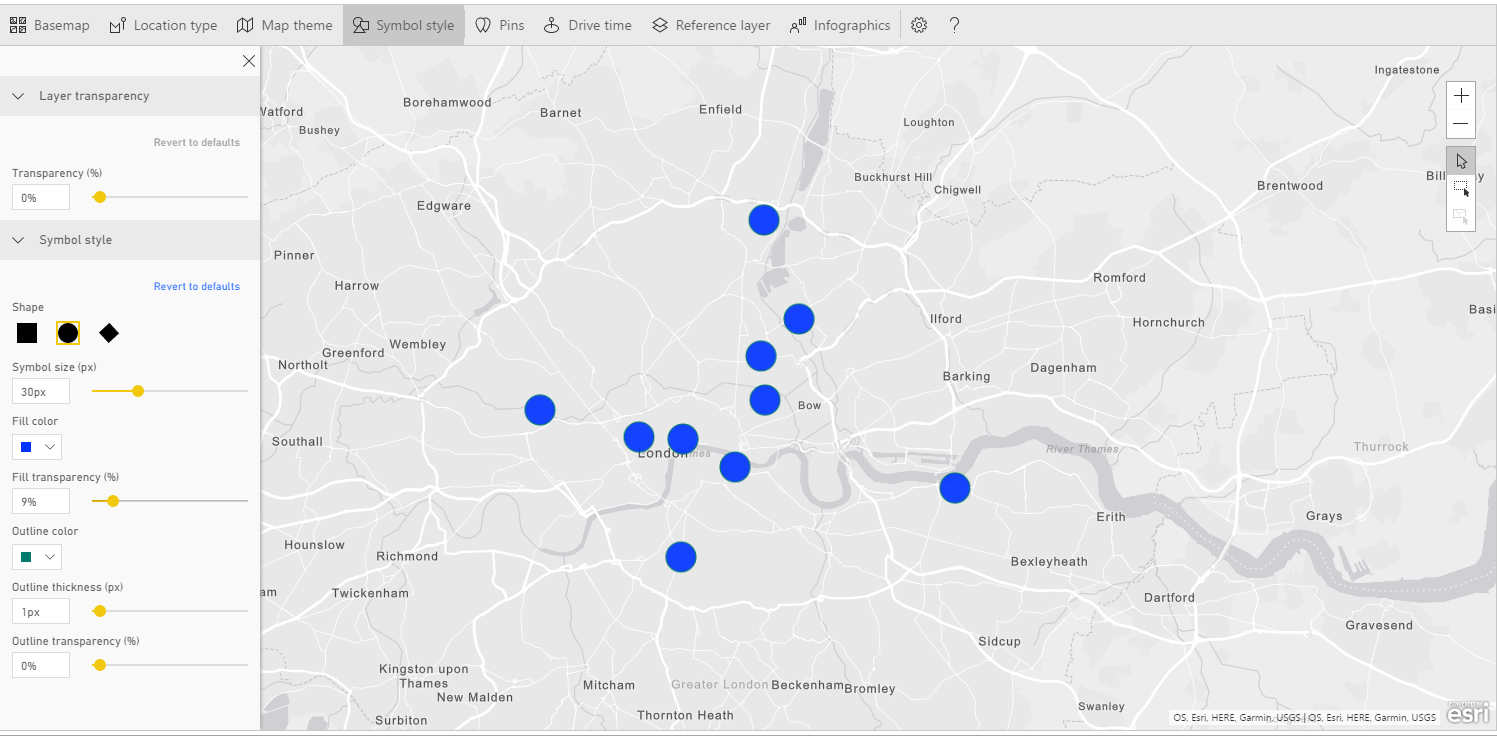Image resolution: width=1497 pixels, height=742 pixels.
Task: Select the circle symbol shape
Action: tap(68, 333)
